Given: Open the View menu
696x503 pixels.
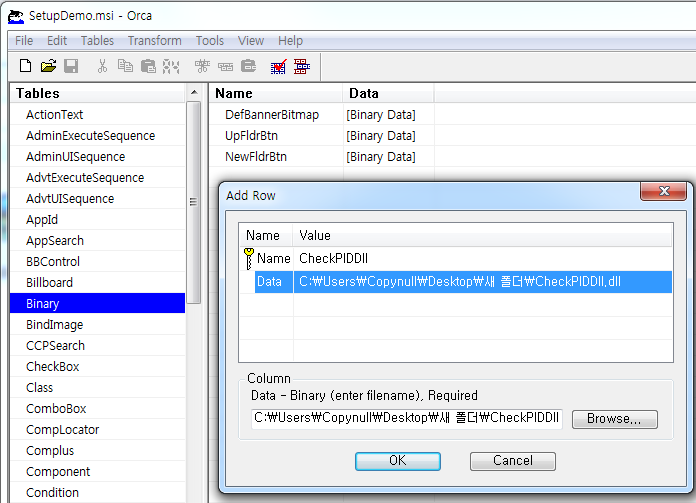Looking at the screenshot, I should [251, 41].
